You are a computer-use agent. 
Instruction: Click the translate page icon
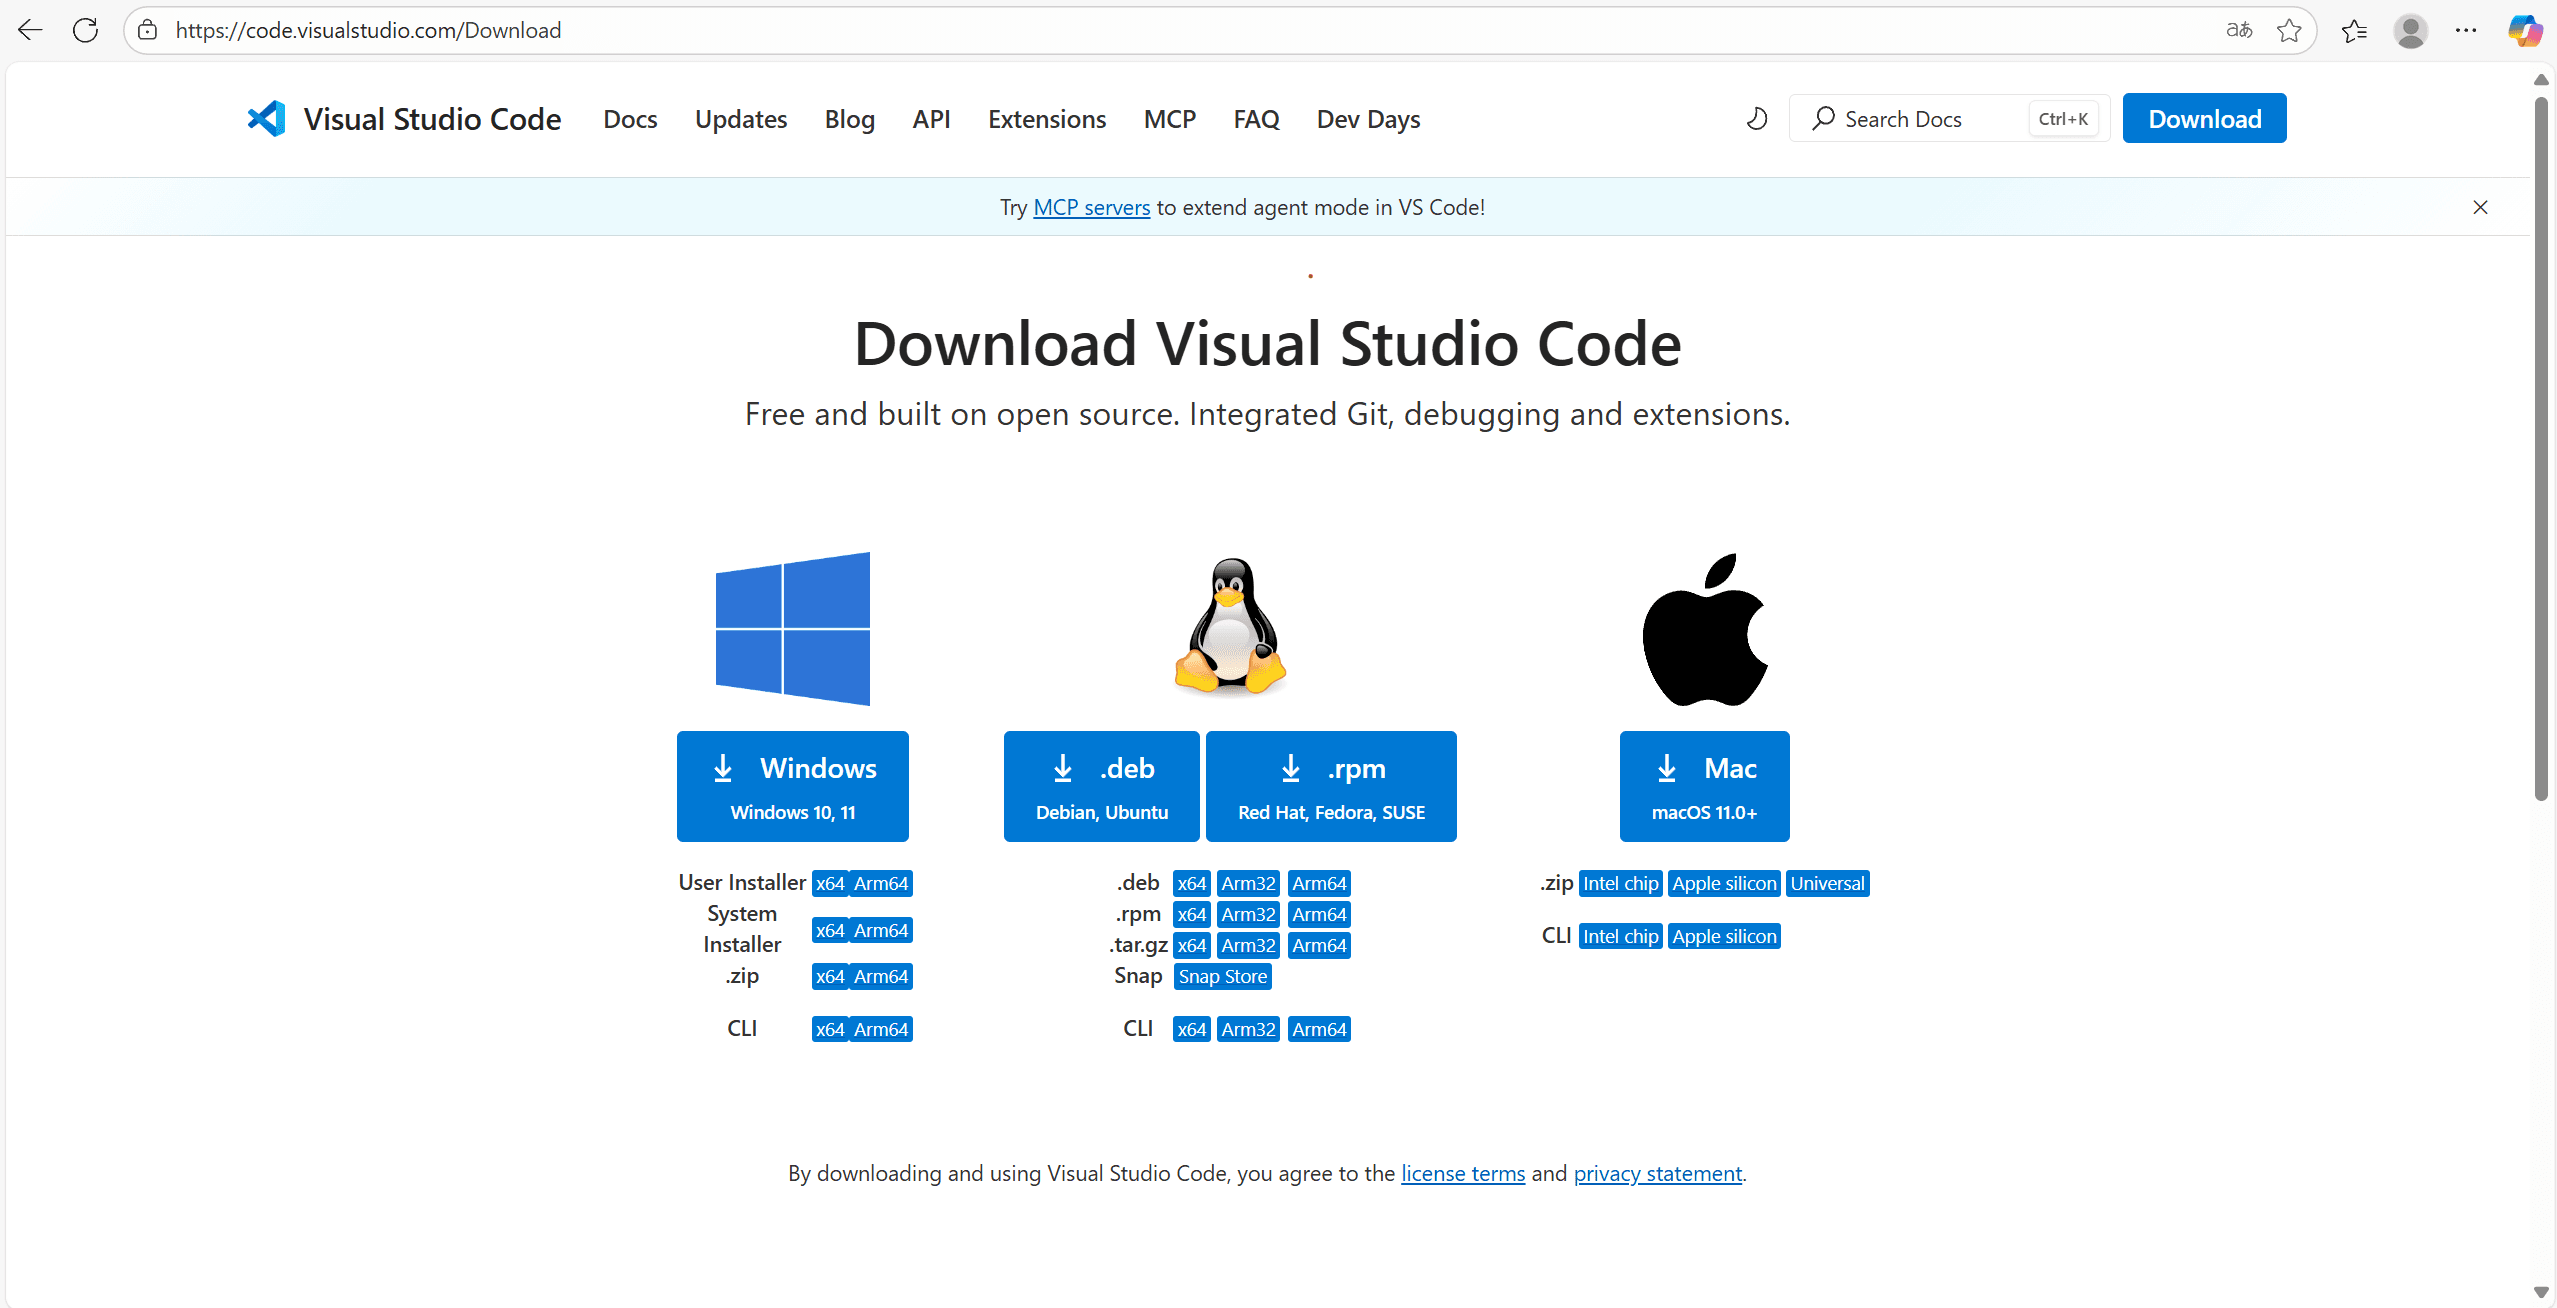click(2239, 30)
